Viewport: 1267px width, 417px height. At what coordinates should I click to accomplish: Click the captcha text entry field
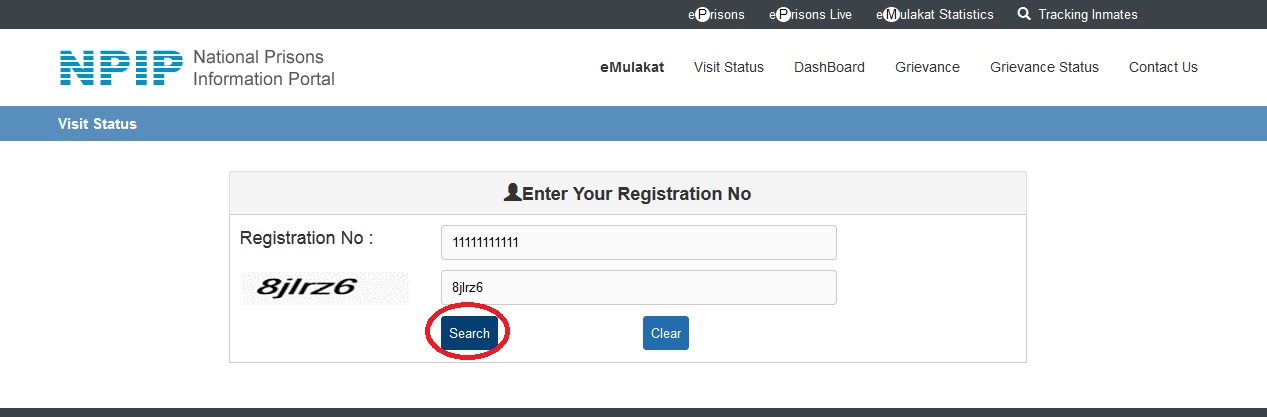coord(638,288)
